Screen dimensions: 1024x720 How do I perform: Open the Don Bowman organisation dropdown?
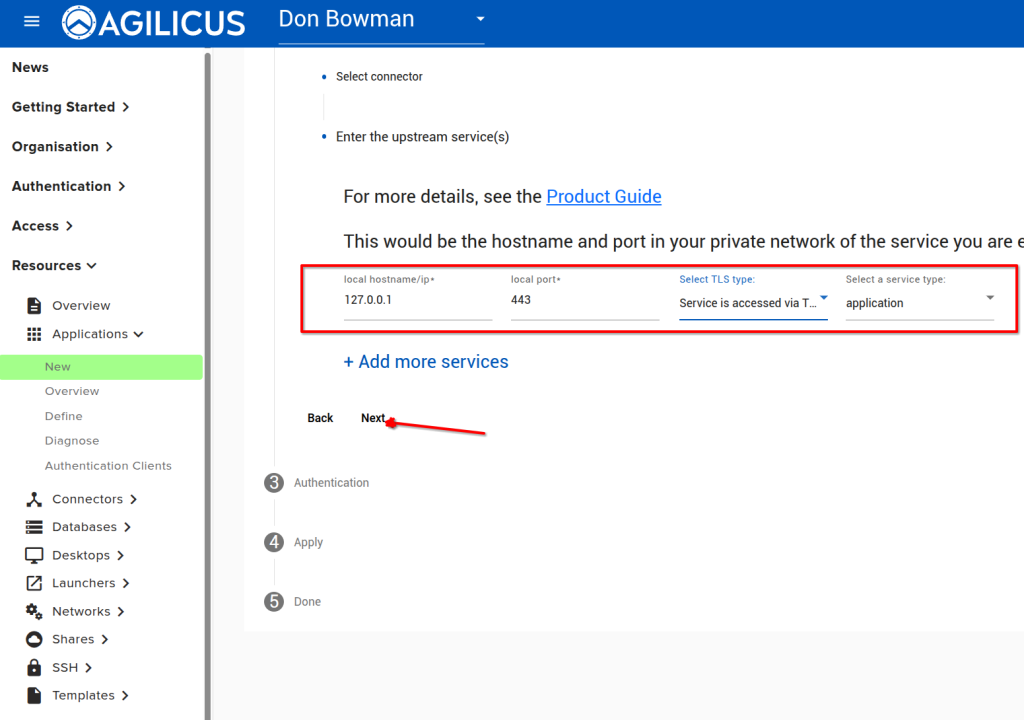[x=480, y=20]
